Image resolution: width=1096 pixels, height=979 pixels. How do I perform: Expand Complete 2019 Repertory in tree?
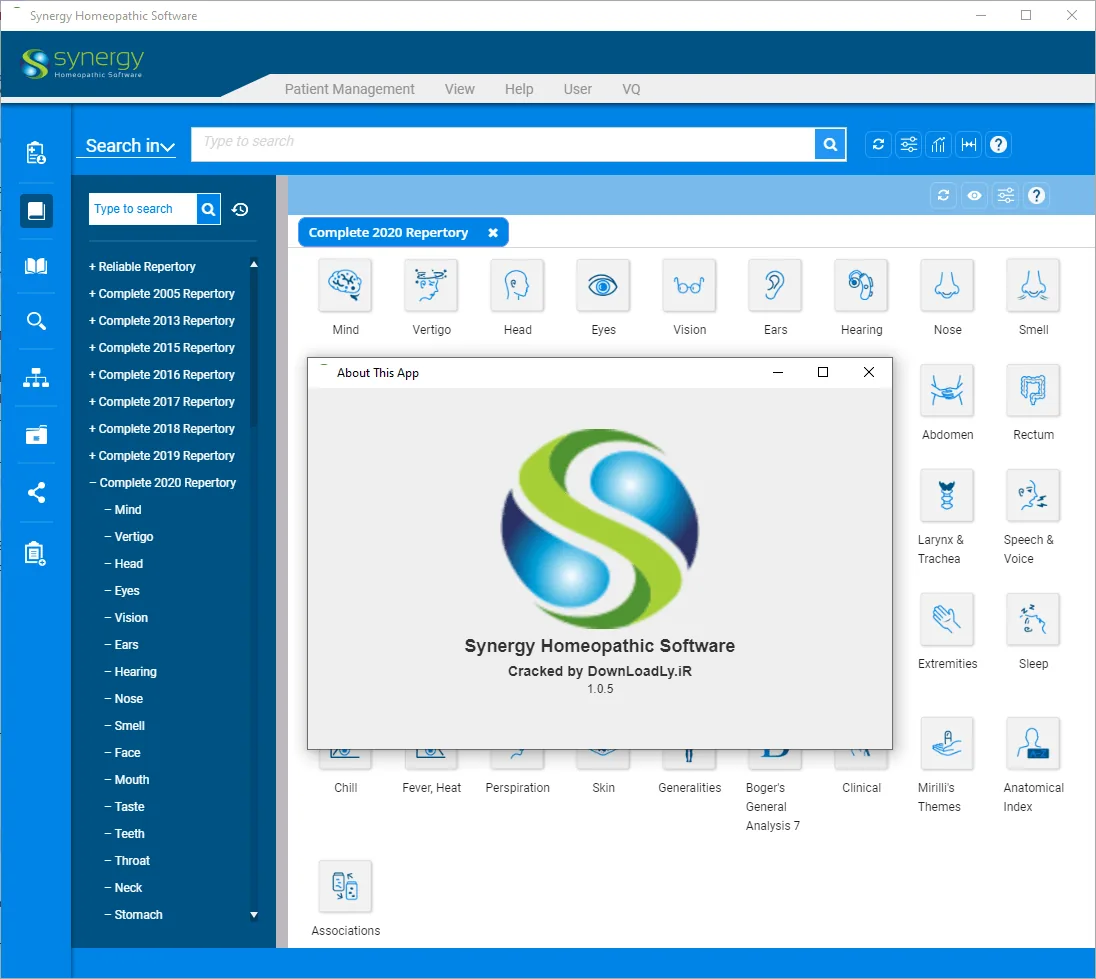point(161,456)
